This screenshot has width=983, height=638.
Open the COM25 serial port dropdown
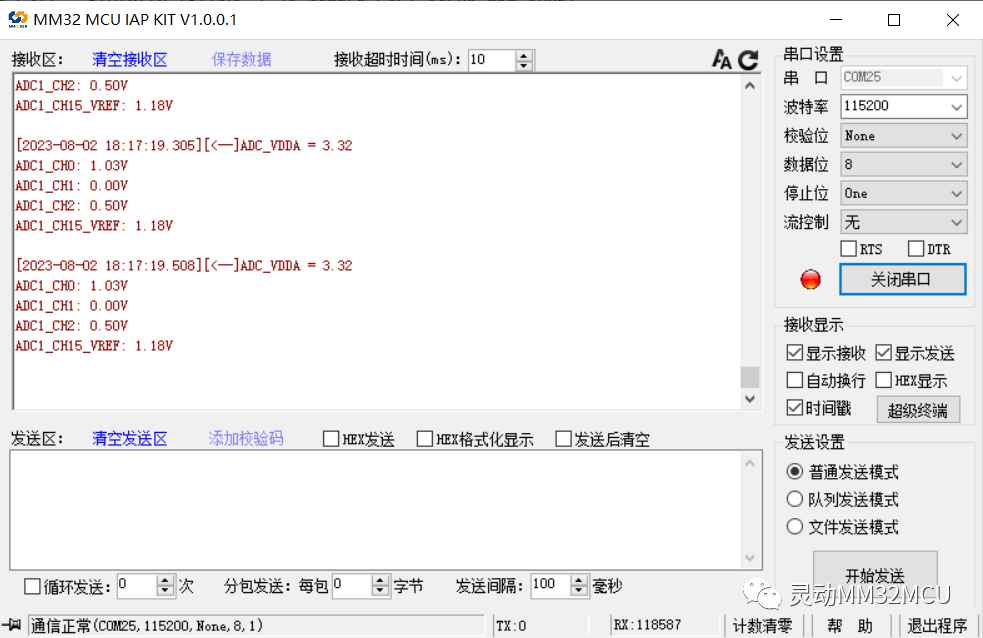click(x=903, y=77)
